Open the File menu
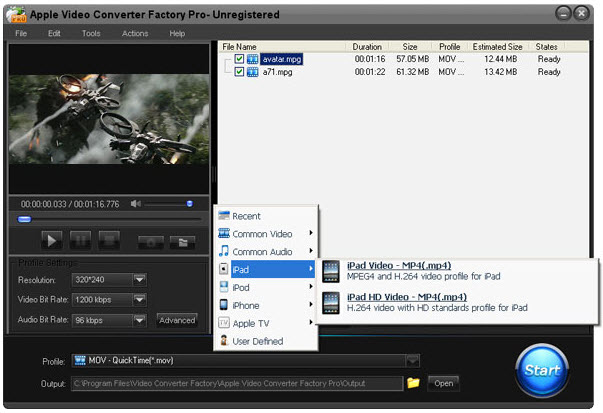The image size is (603, 413). tap(21, 33)
